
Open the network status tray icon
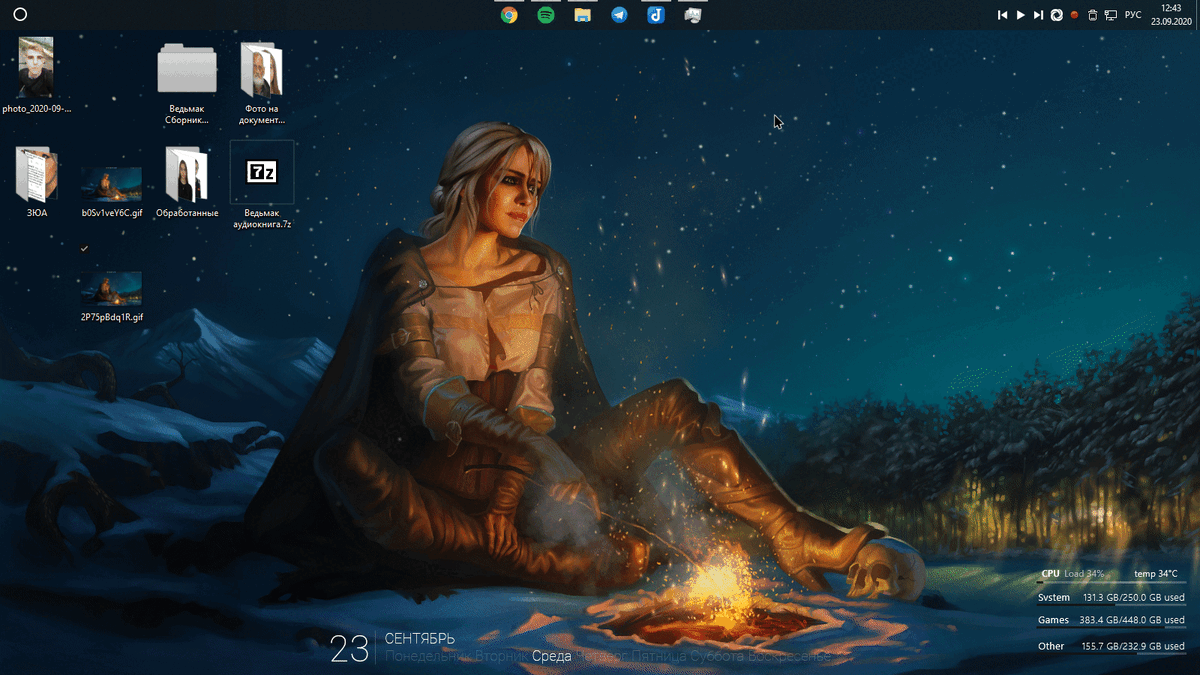point(1110,15)
